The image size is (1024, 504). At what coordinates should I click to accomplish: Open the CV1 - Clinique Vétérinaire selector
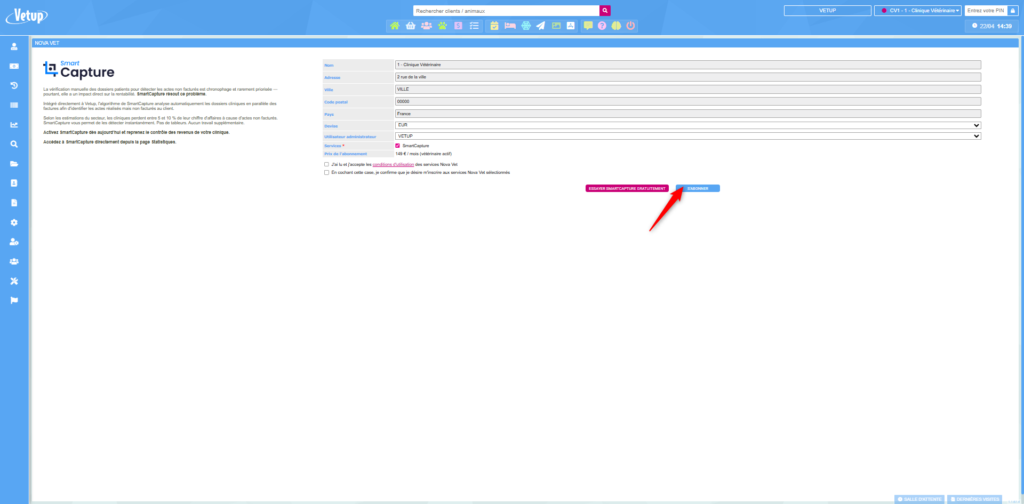tap(917, 10)
